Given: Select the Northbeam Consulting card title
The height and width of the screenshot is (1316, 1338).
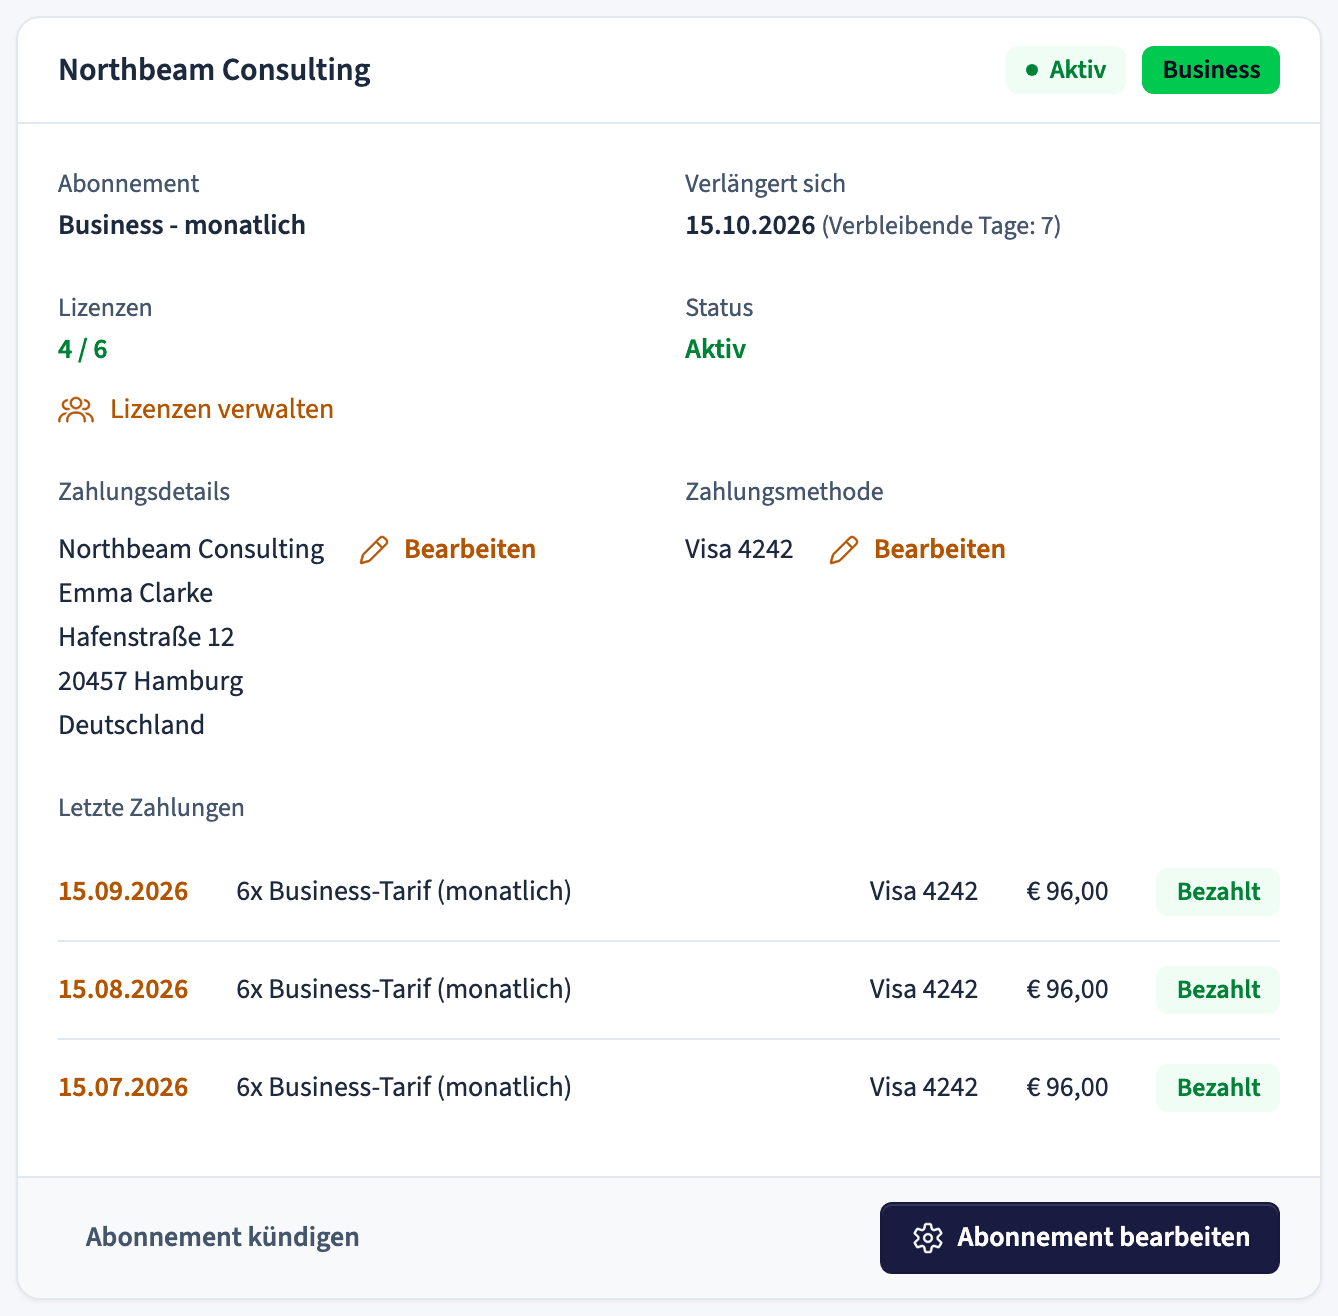Looking at the screenshot, I should 214,70.
